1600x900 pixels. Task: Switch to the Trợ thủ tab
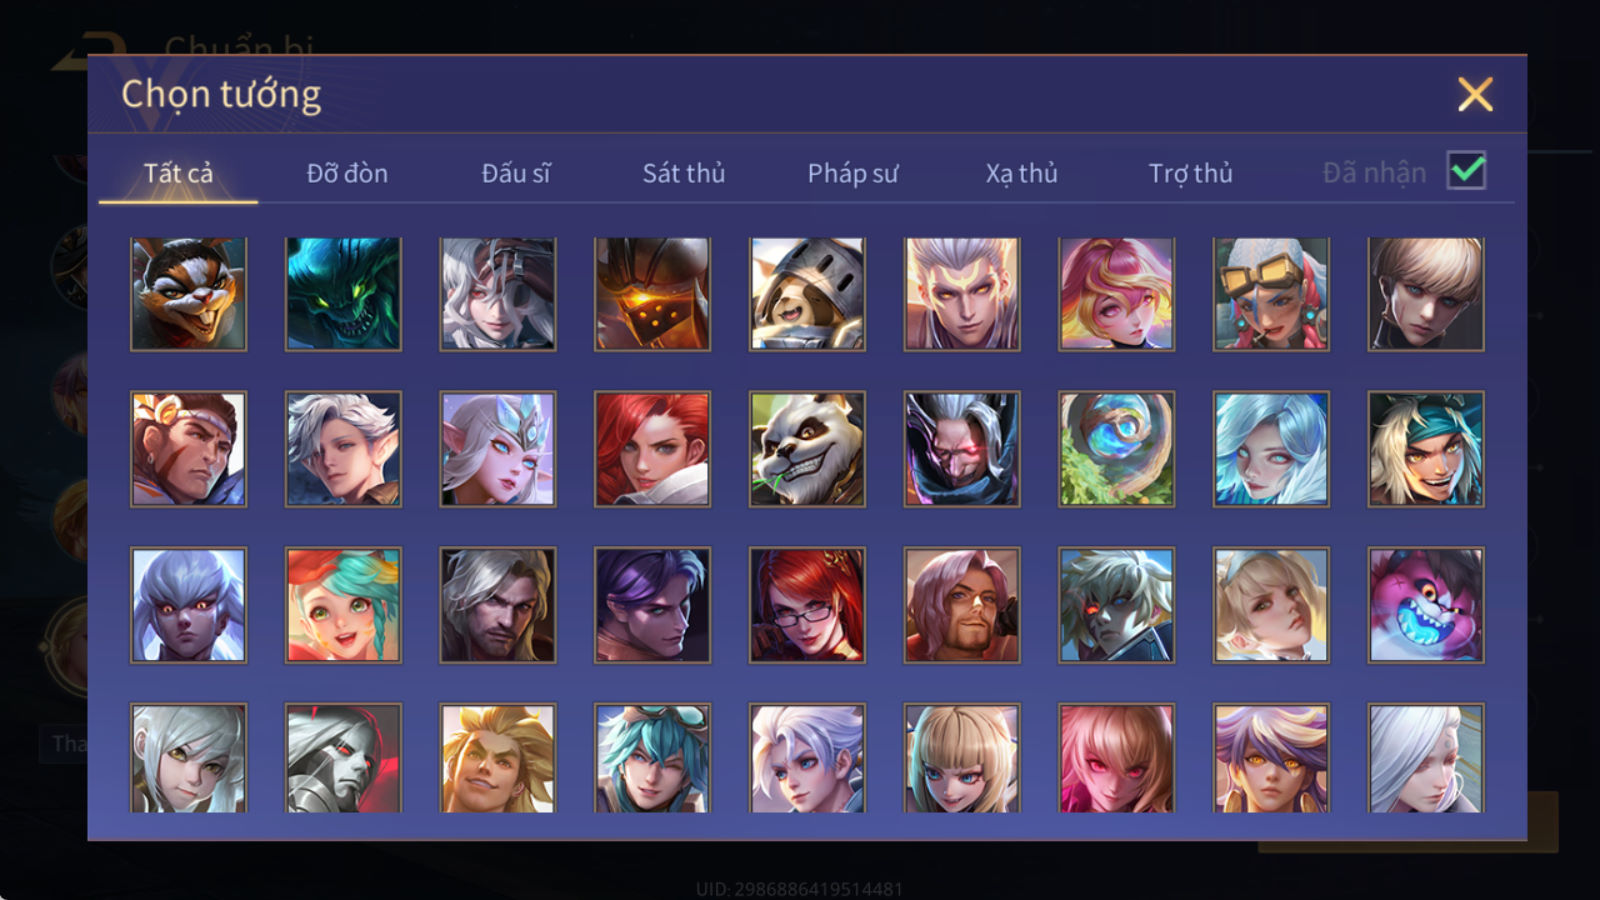pyautogui.click(x=1190, y=173)
